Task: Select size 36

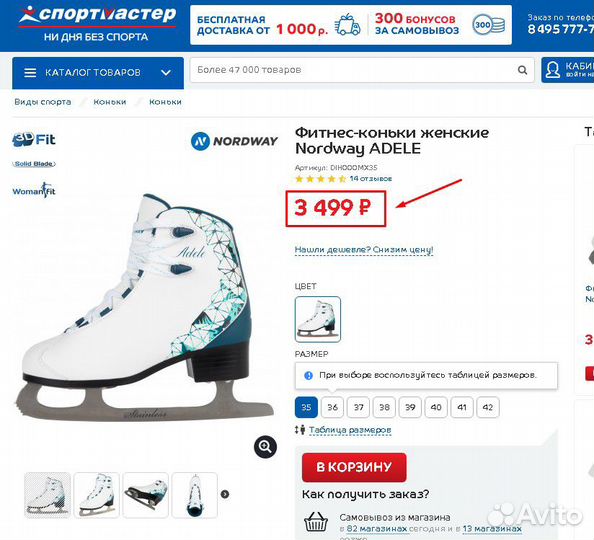Action: (332, 407)
